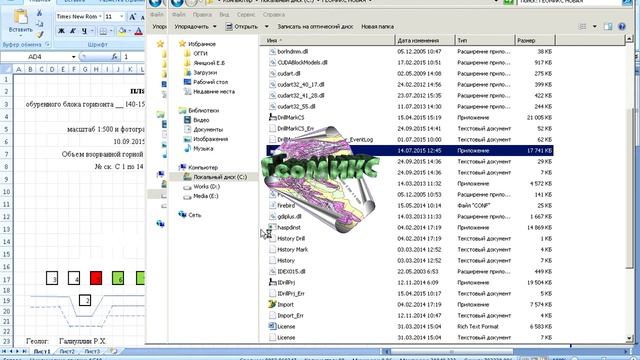
Task: Switch to the Лист3 sheet tab
Action: coord(92,351)
